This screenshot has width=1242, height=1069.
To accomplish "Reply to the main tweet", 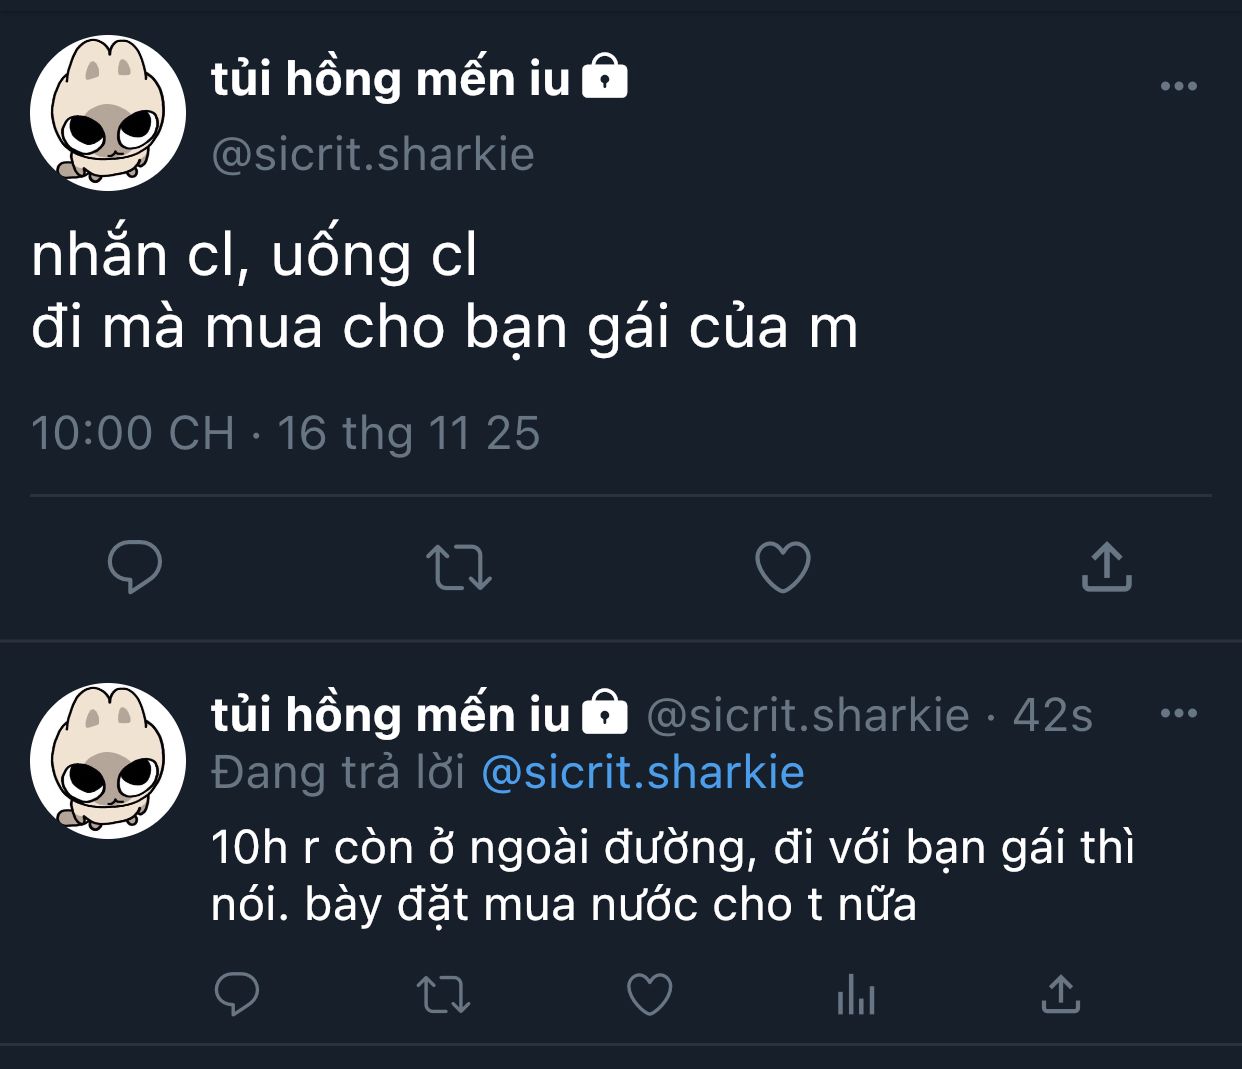I will click(x=135, y=566).
